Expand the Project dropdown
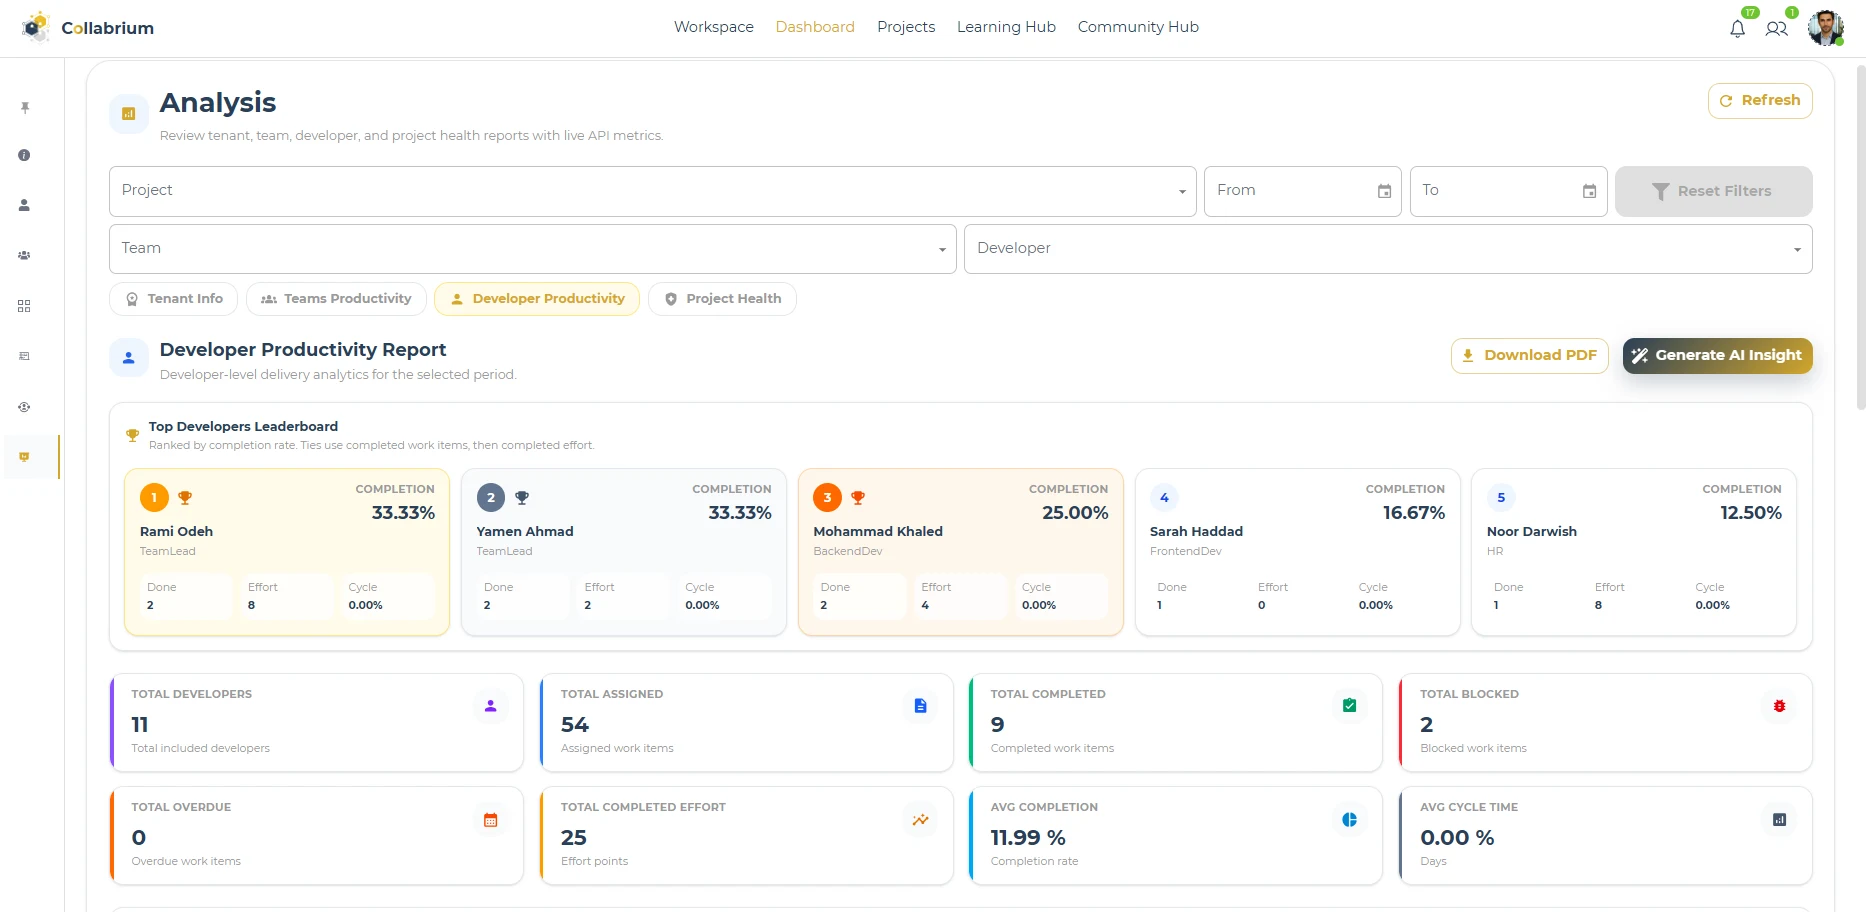The height and width of the screenshot is (912, 1866). click(653, 191)
